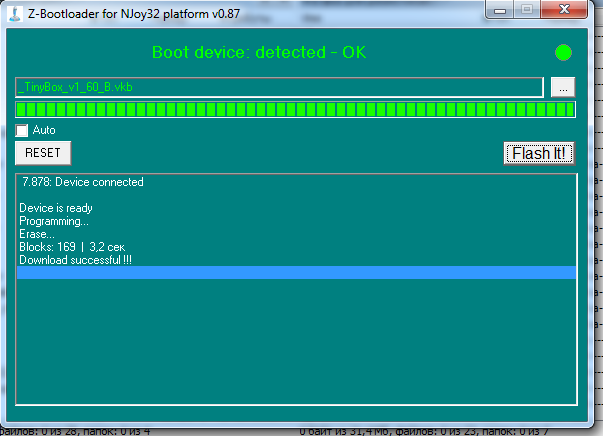
Task: Click the '7.878: Device connected' log line
Action: tap(83, 182)
